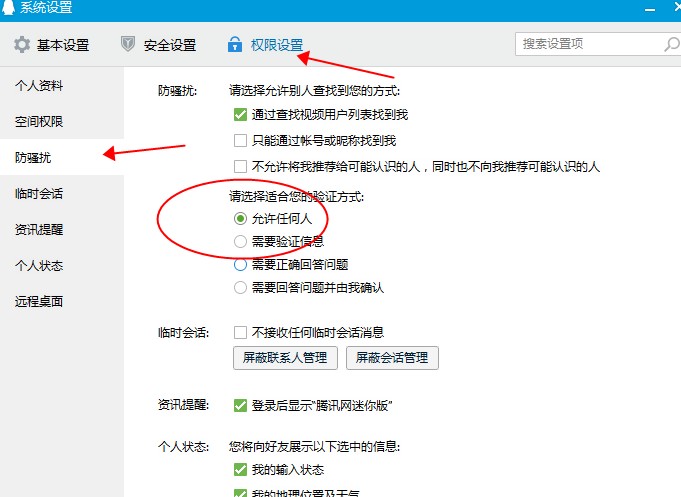681x497 pixels.
Task: Open the 权限设置 tab
Action: pos(276,45)
